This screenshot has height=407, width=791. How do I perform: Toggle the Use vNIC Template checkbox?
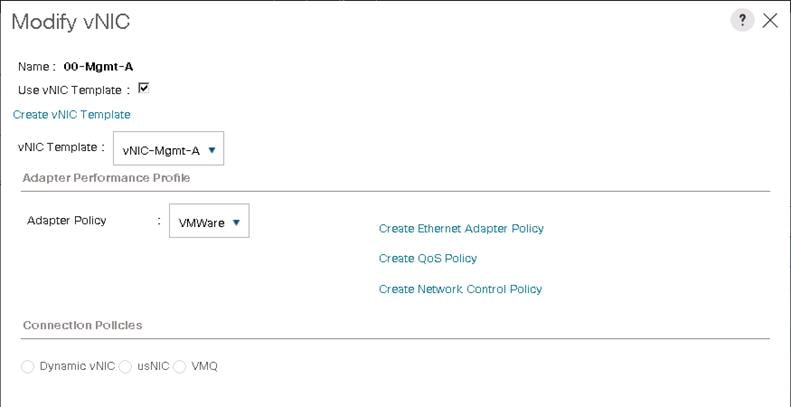coord(143,88)
